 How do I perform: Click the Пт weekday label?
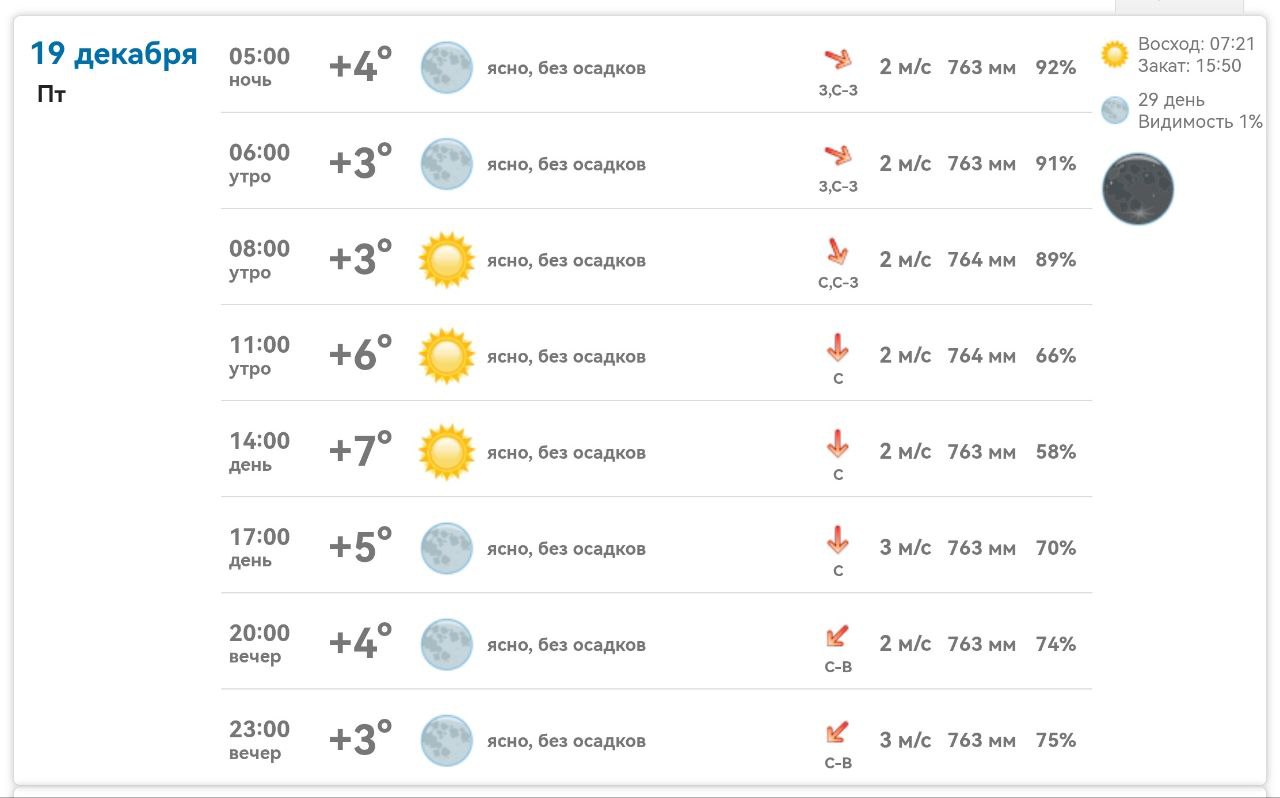(x=51, y=96)
